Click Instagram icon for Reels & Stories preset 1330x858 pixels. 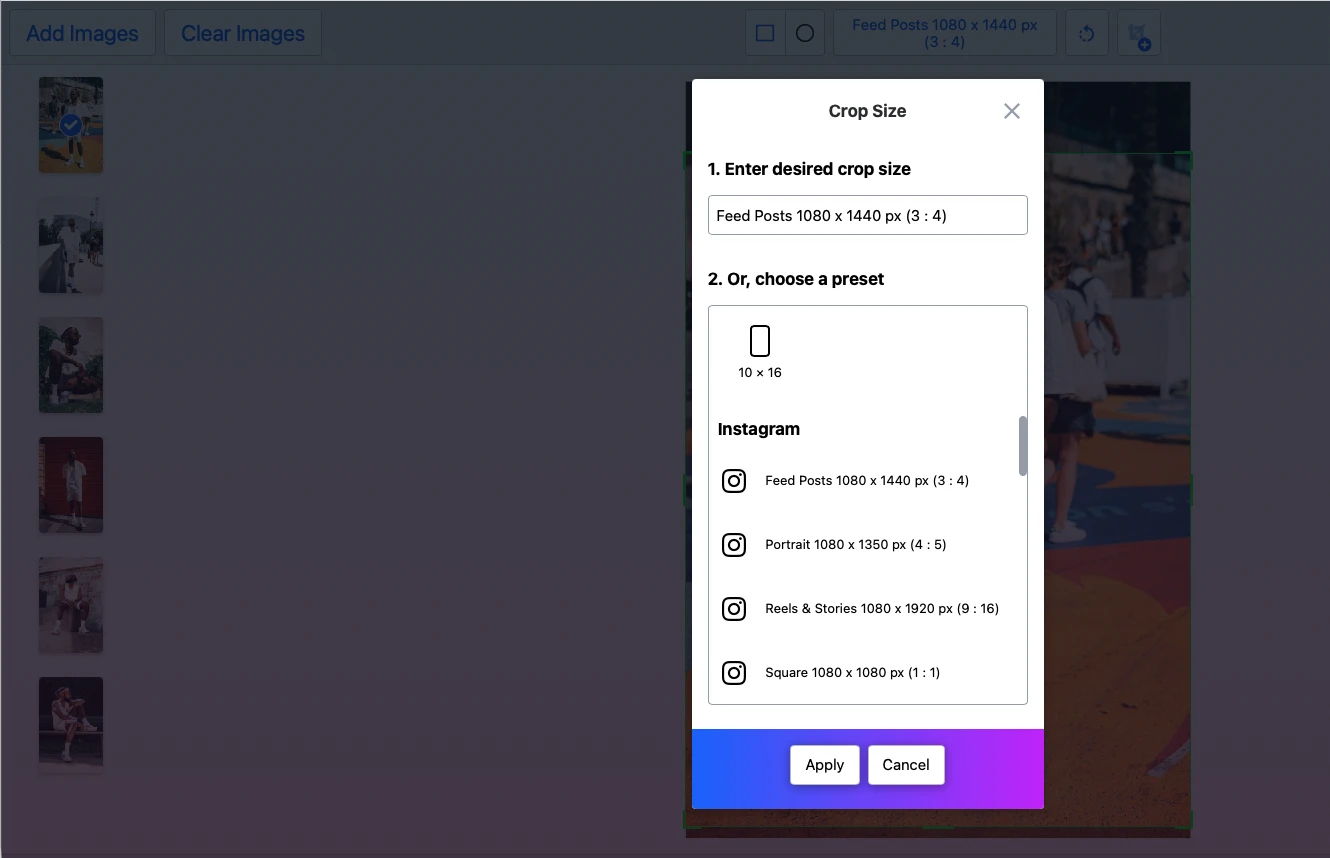[734, 609]
